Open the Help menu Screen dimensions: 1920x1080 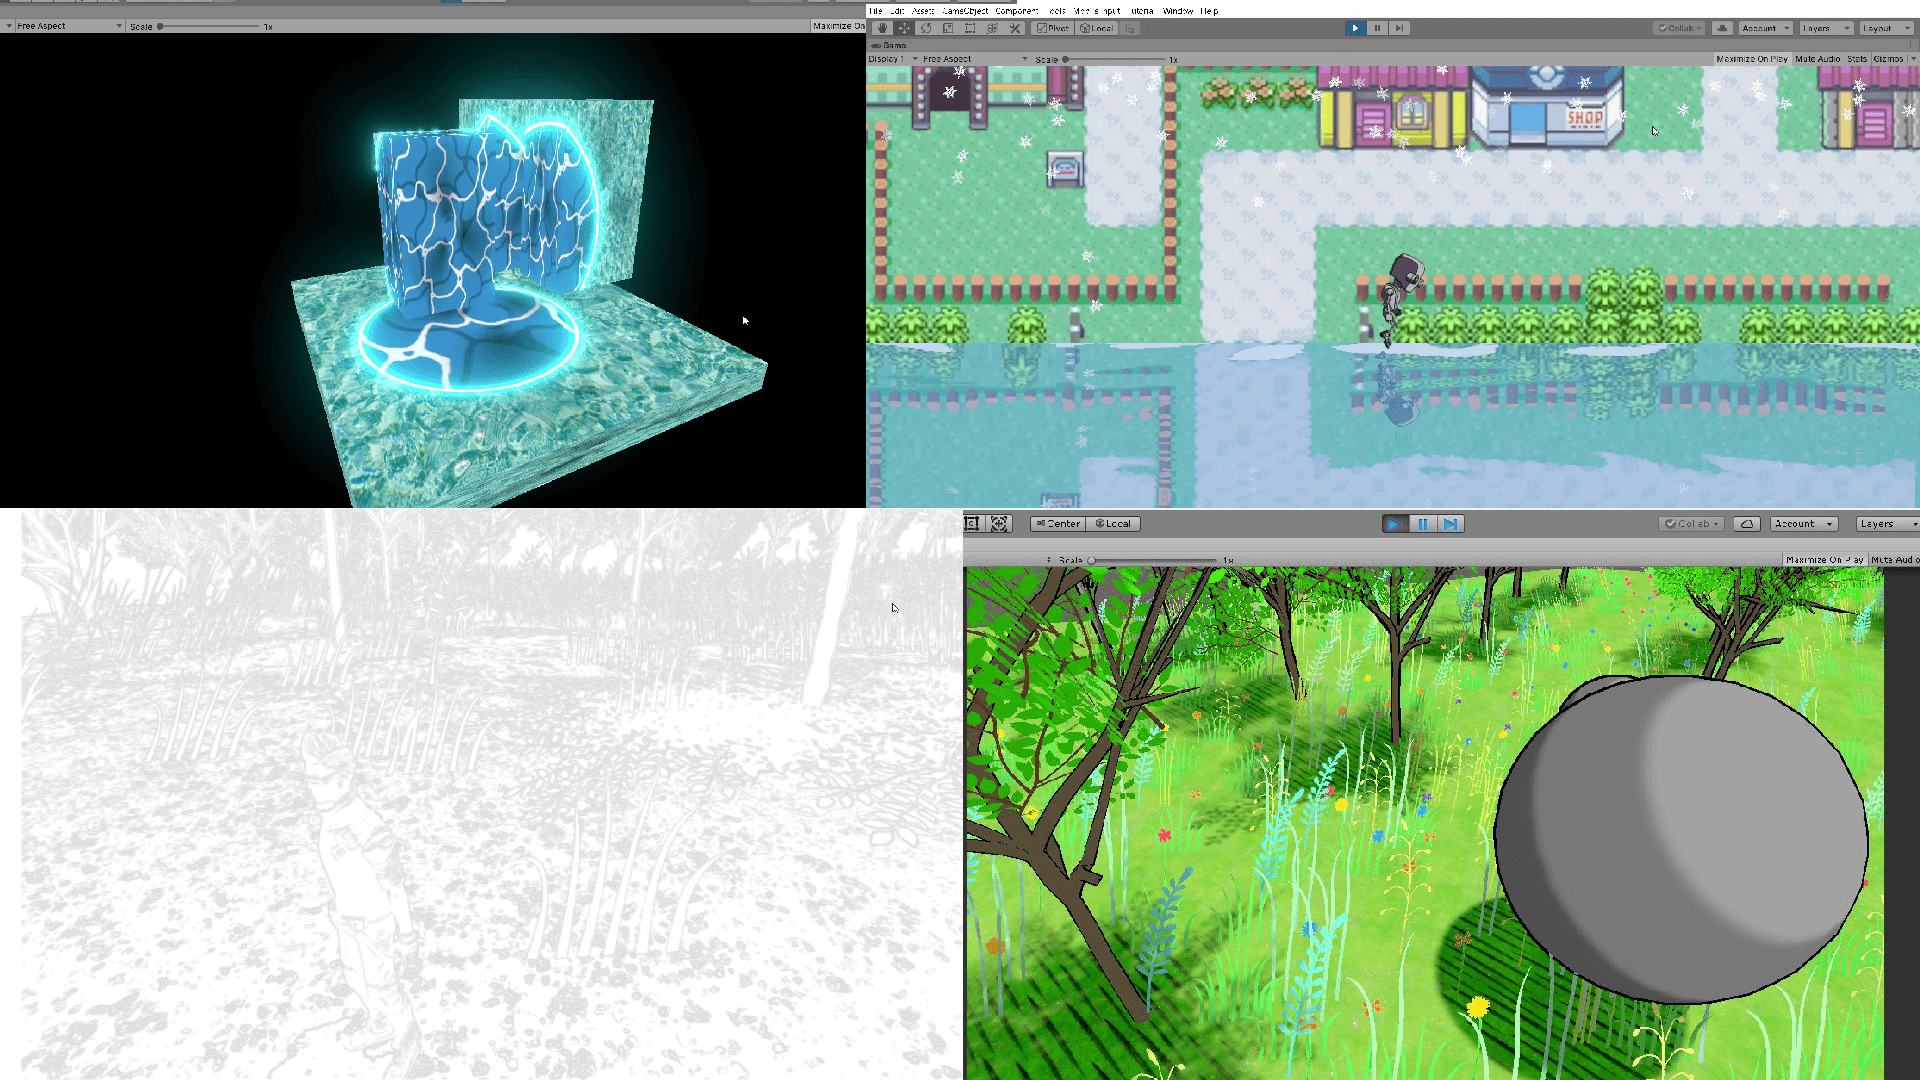1209,11
